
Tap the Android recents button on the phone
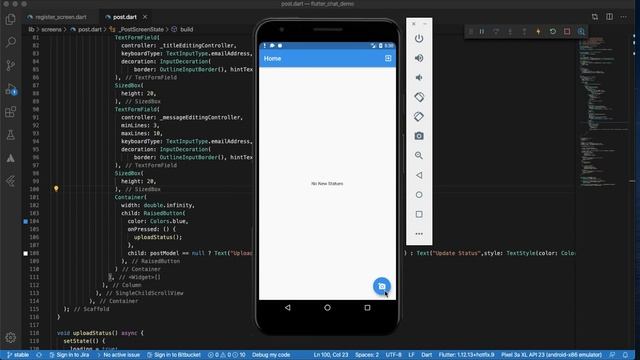(367, 308)
